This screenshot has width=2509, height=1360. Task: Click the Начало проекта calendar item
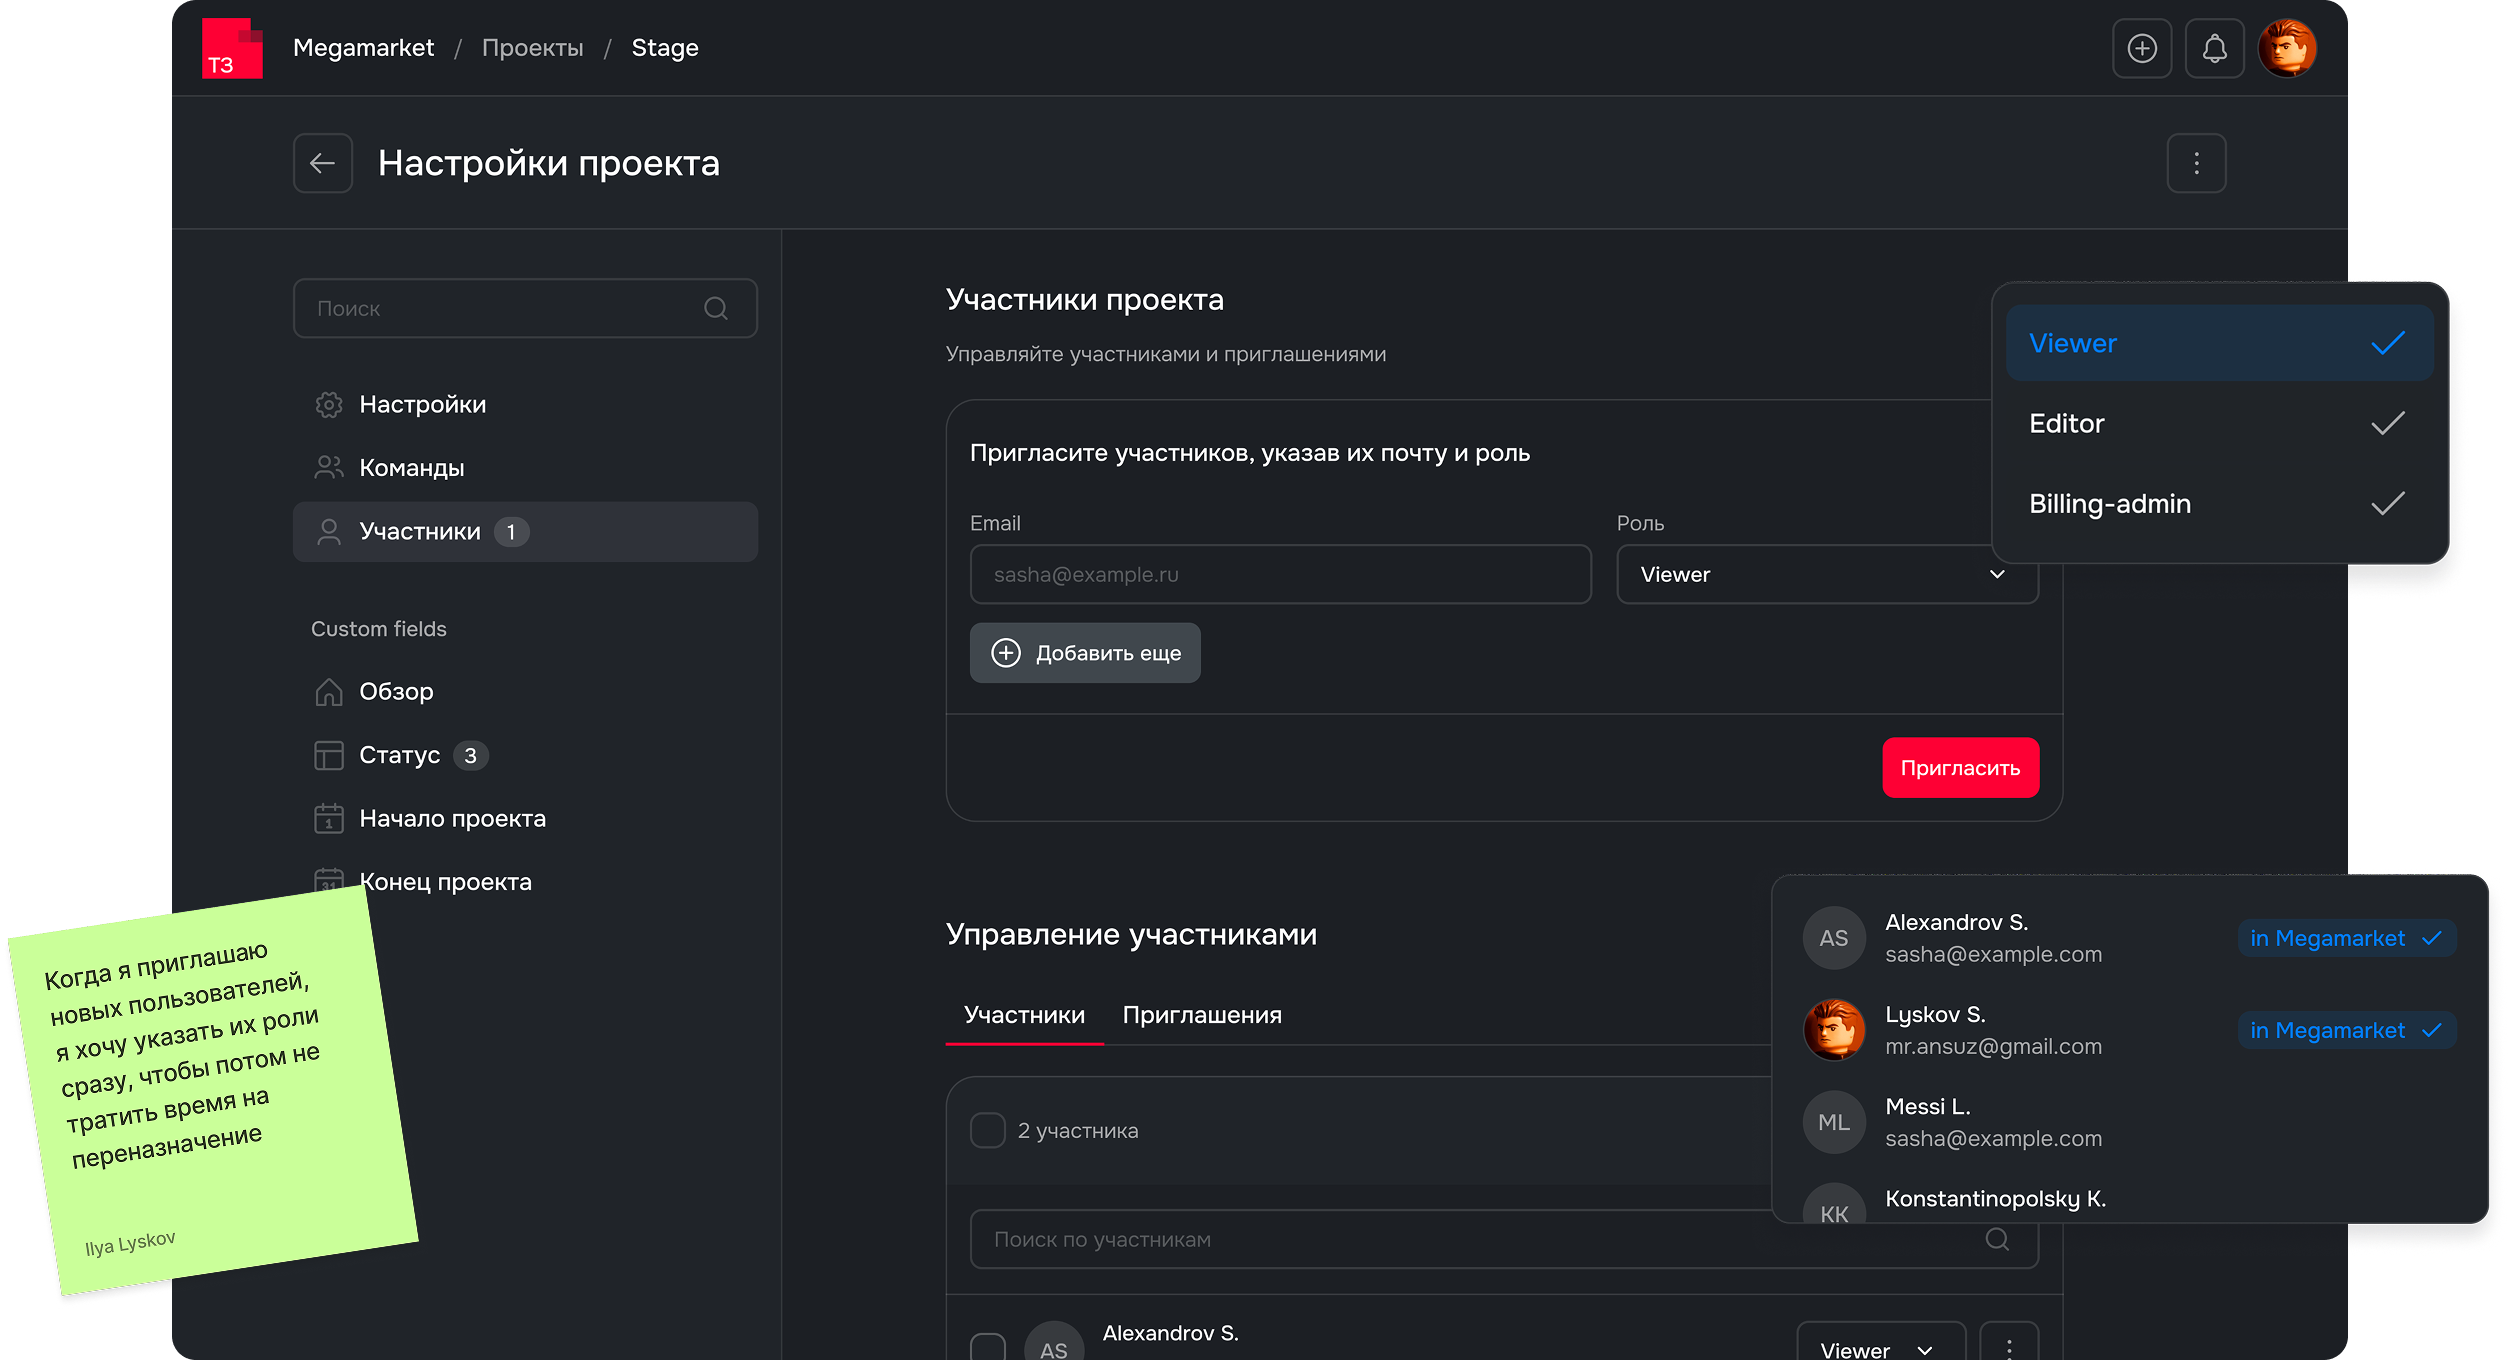[x=452, y=819]
